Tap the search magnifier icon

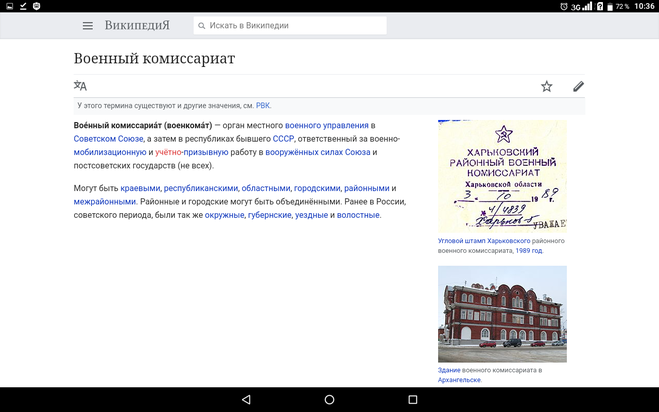click(202, 26)
